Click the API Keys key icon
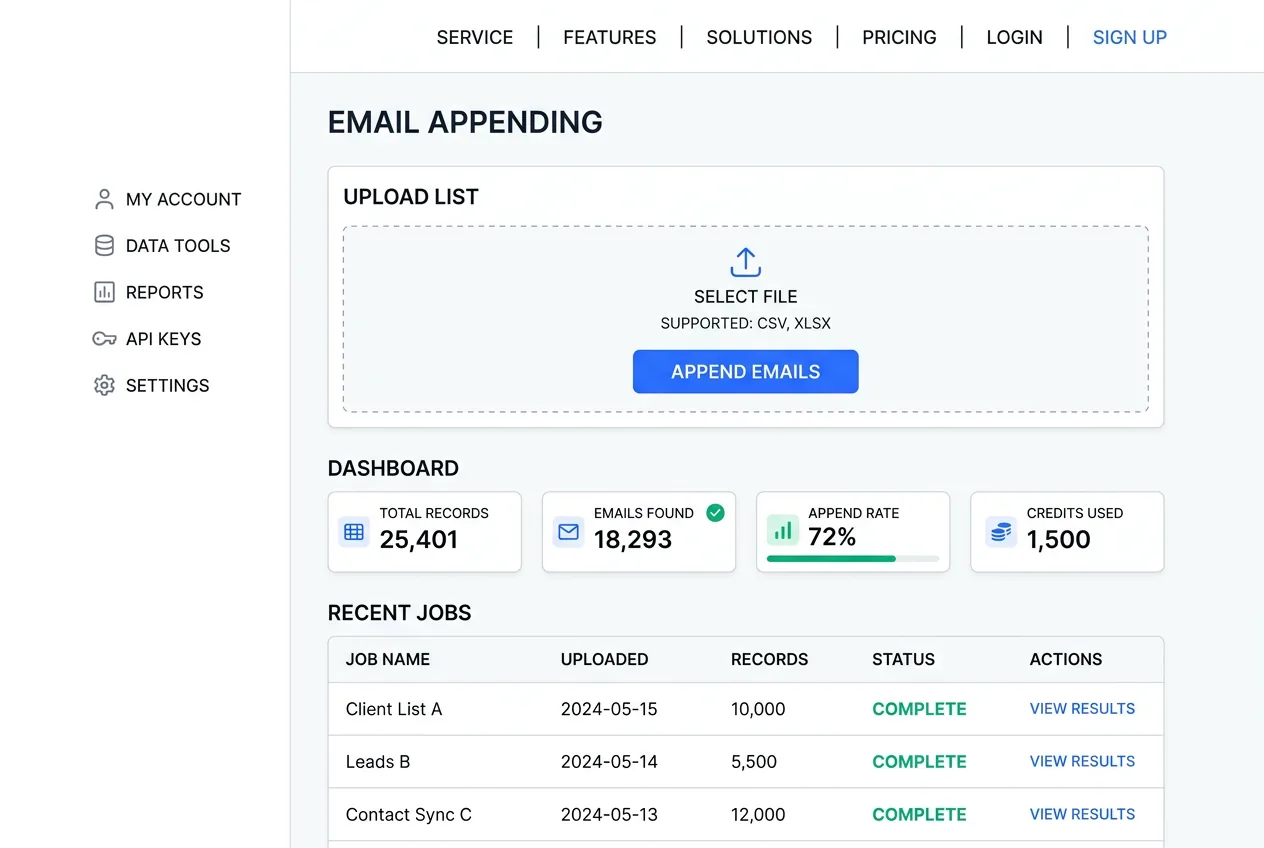1264x848 pixels. click(105, 339)
